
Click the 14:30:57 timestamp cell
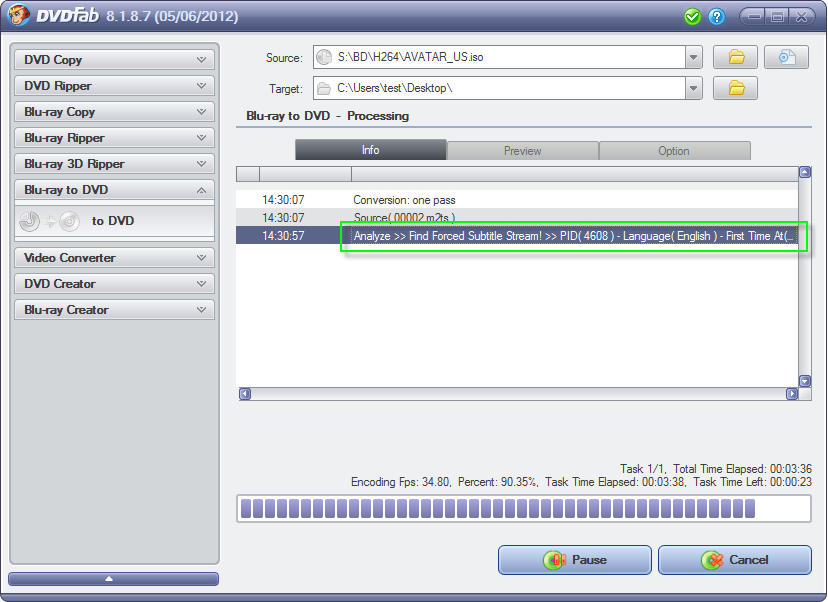pos(284,236)
